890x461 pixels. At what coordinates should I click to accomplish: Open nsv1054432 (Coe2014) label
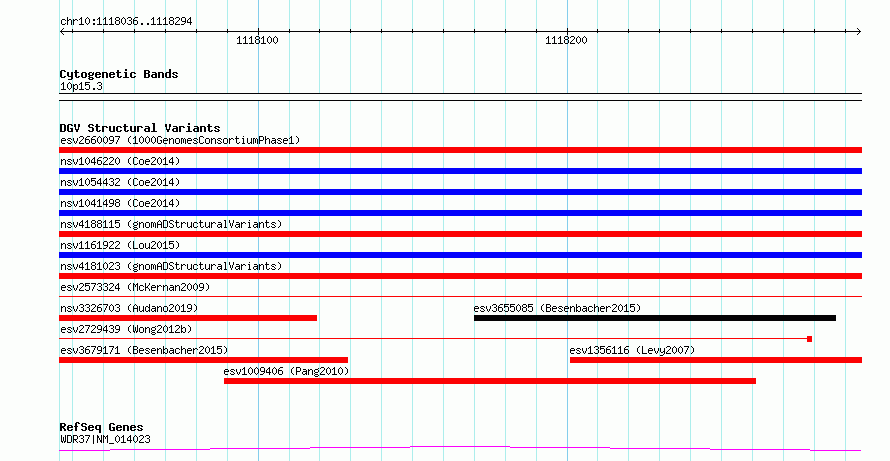point(120,182)
